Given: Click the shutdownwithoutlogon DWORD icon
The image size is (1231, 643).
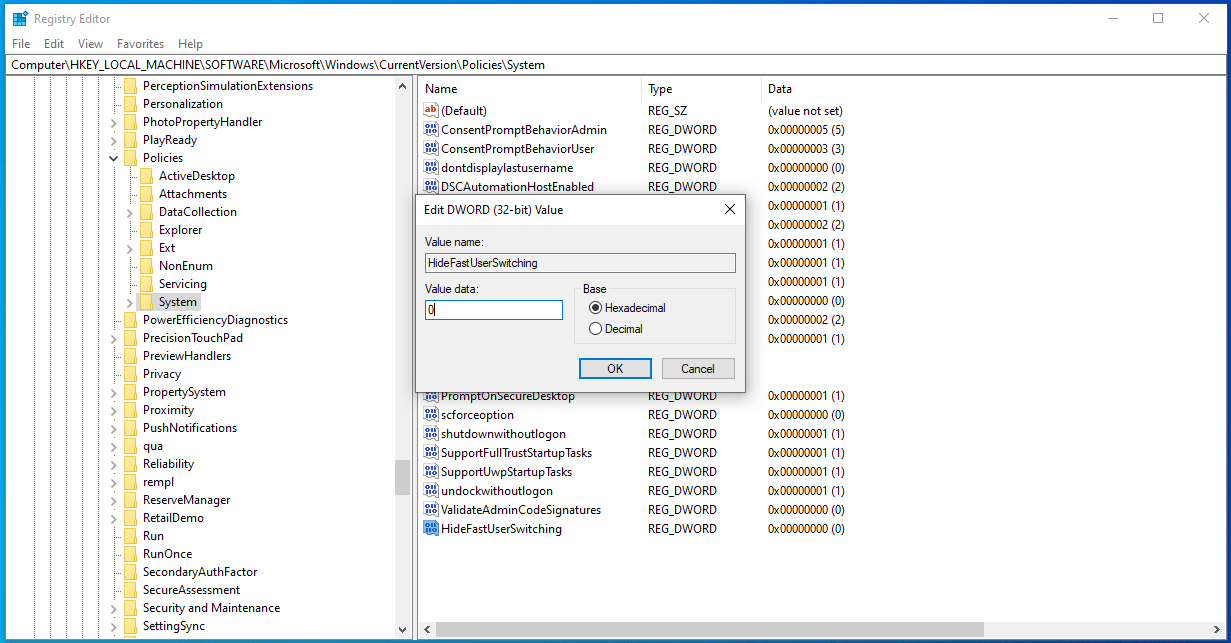Looking at the screenshot, I should click(431, 434).
